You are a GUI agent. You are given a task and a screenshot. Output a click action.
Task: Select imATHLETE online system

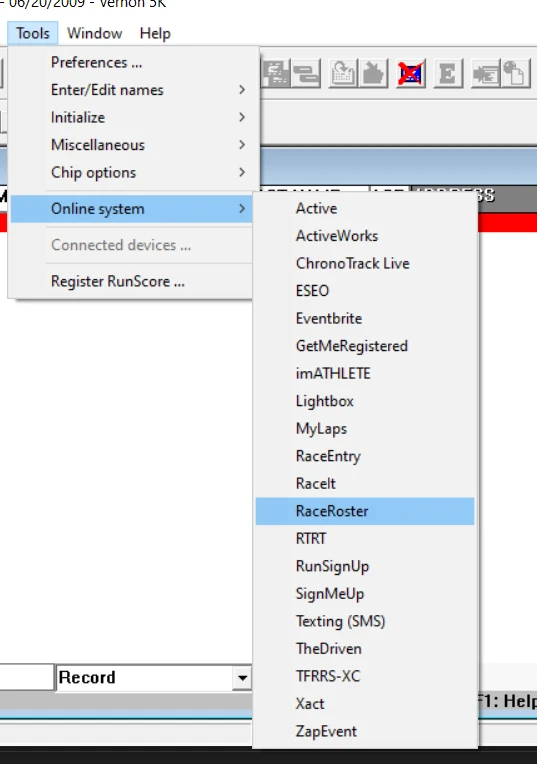tap(365, 373)
